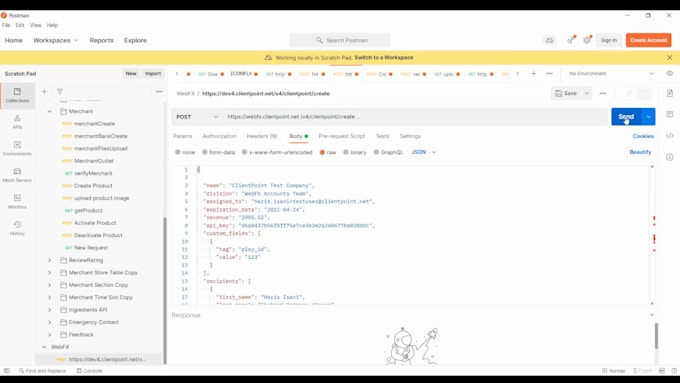Open the Workspaces dropdown
The image size is (680, 383).
click(56, 40)
